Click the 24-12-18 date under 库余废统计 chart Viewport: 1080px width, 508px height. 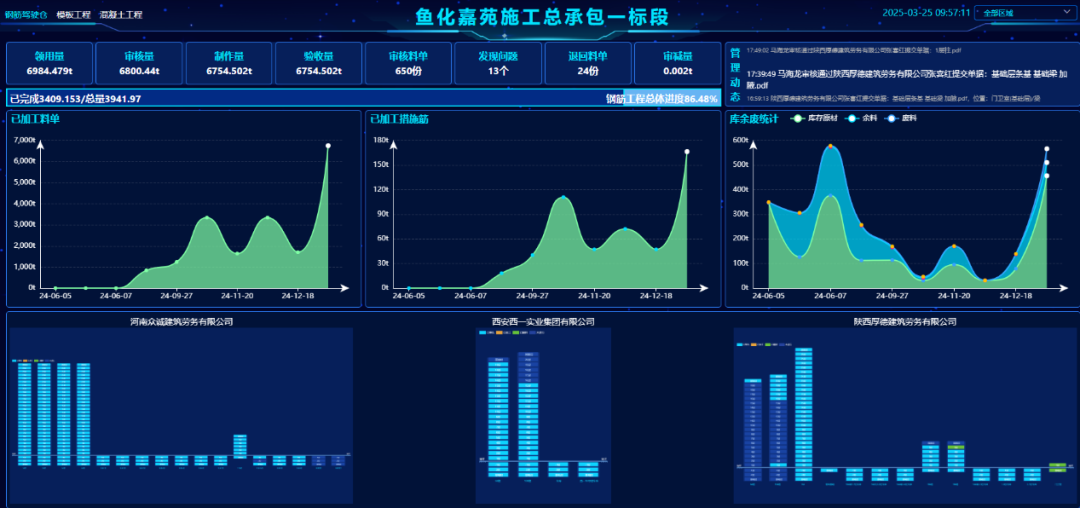click(1015, 296)
